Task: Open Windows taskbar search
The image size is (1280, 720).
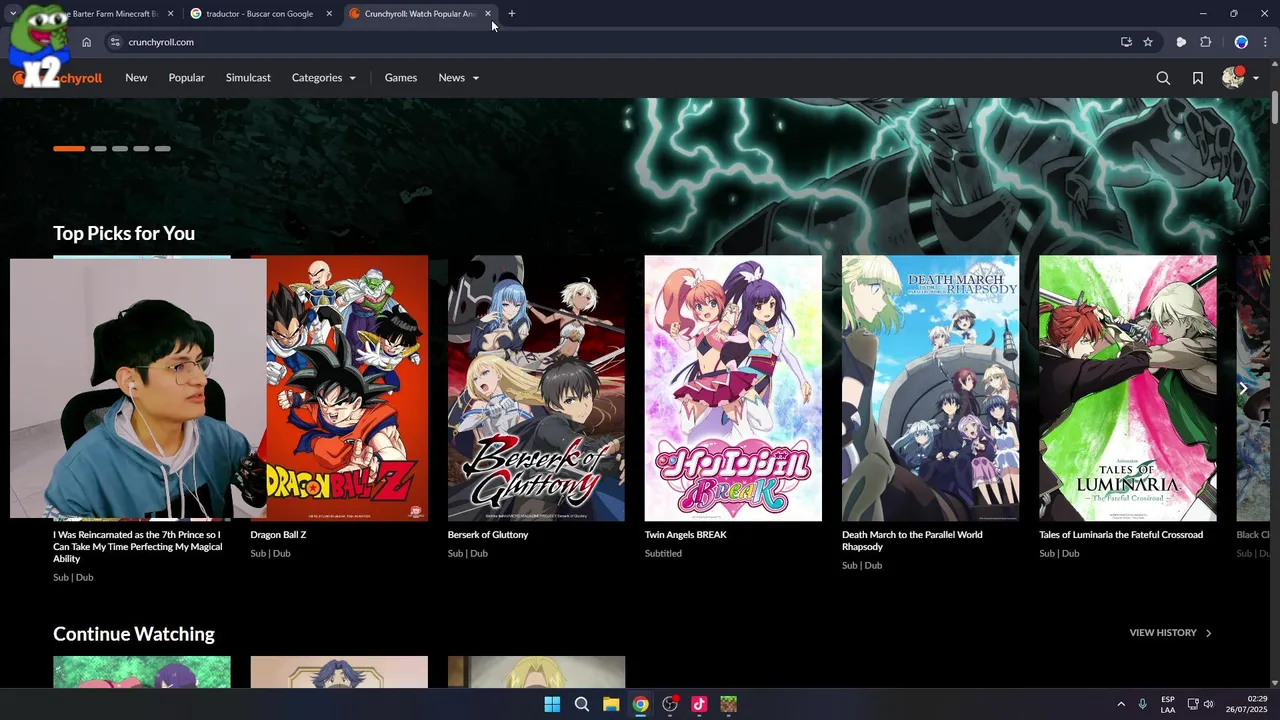Action: (581, 705)
